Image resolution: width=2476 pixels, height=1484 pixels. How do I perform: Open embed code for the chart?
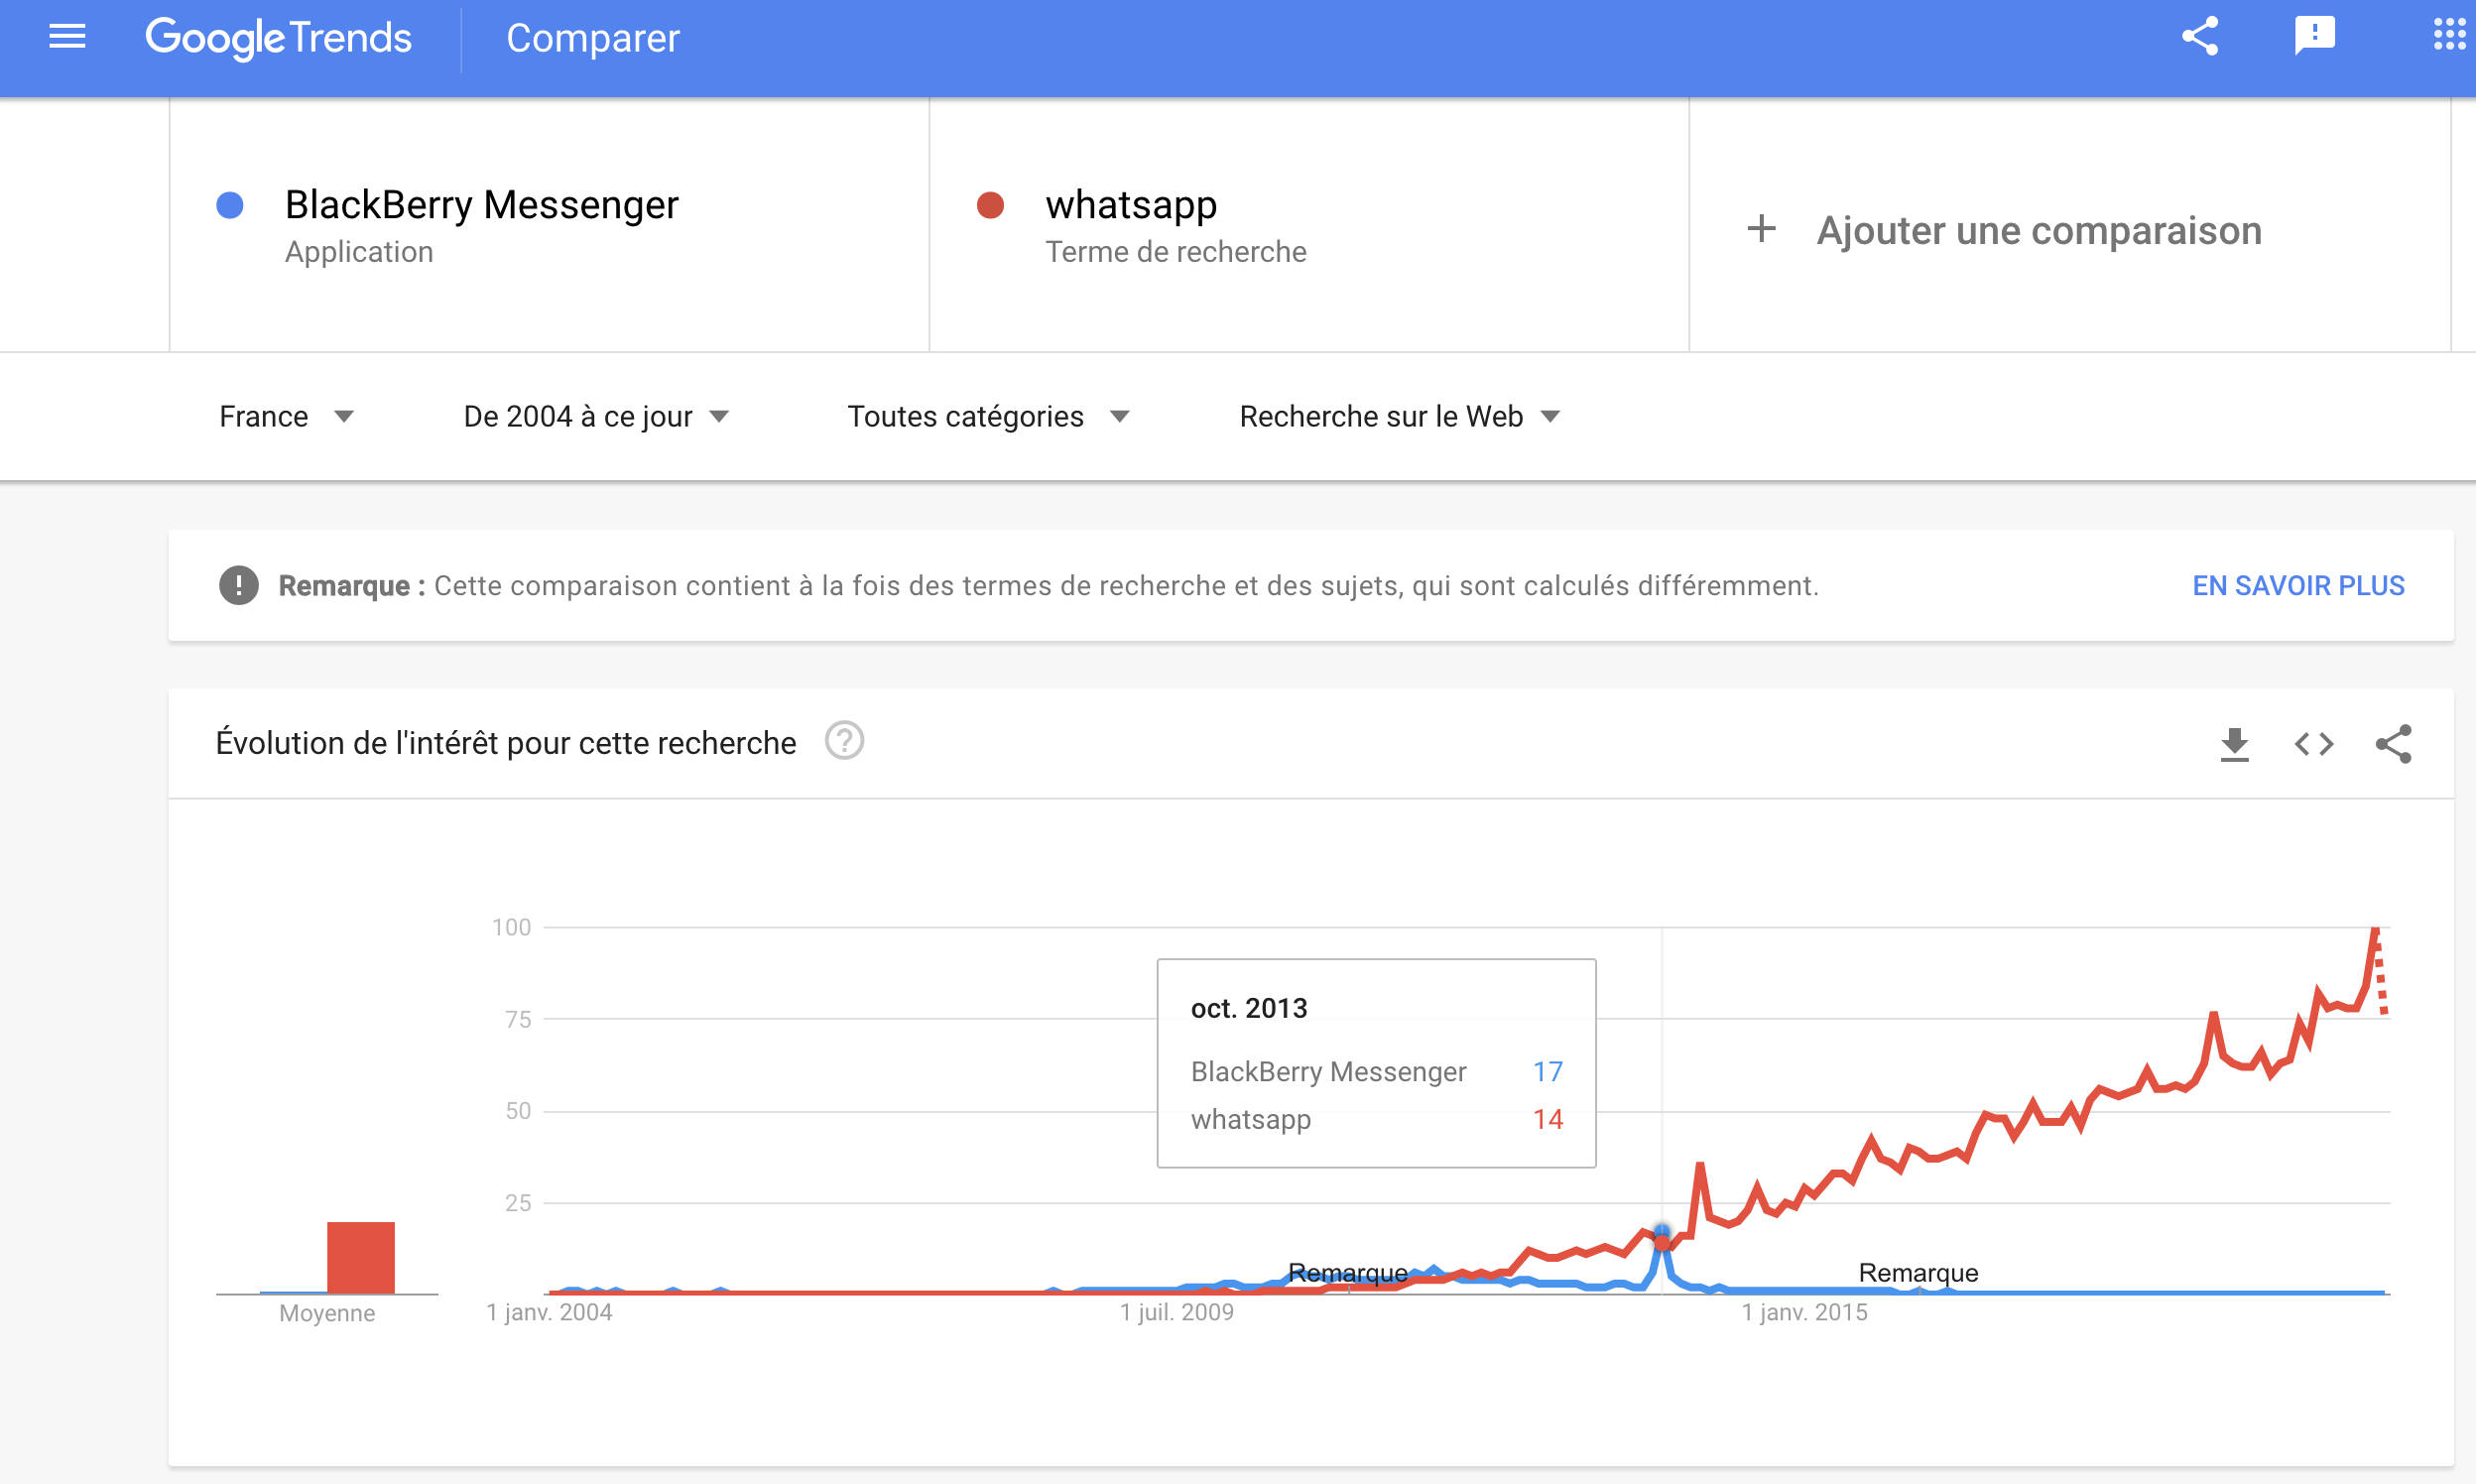tap(2313, 744)
